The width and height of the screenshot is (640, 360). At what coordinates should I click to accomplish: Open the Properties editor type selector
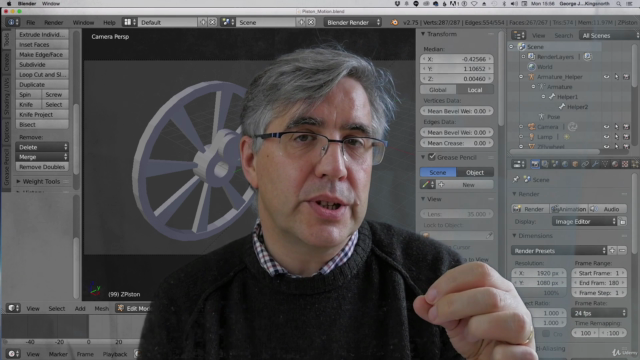tap(519, 164)
